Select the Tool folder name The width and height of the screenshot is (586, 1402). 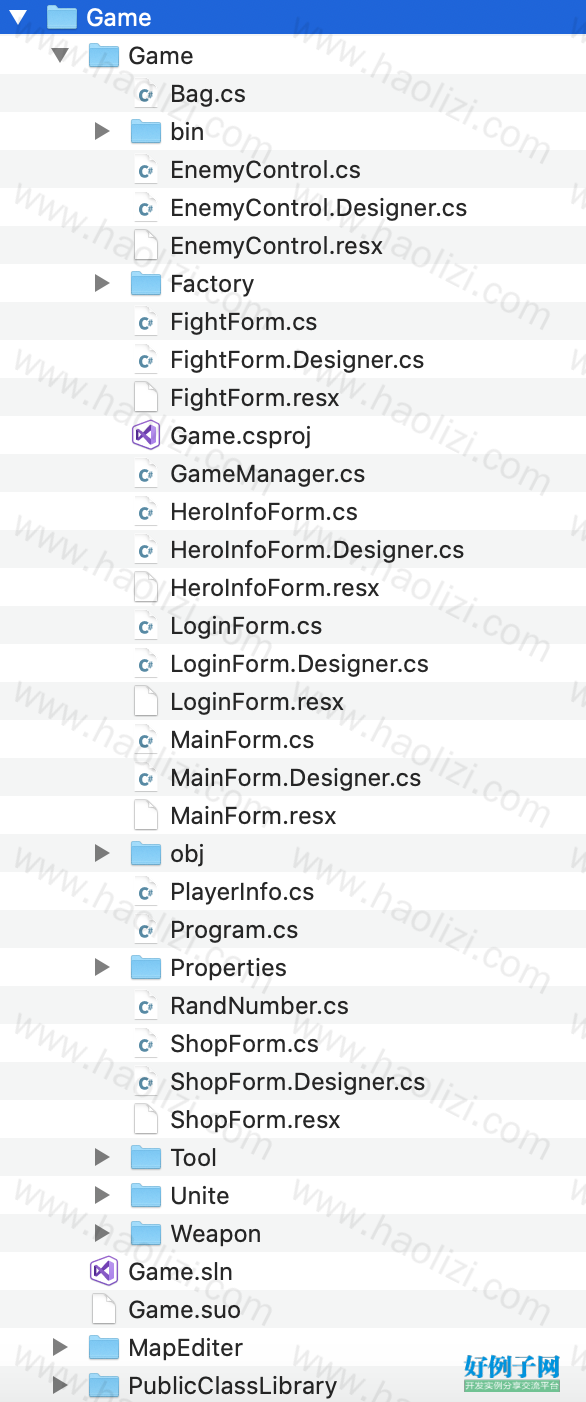point(193,1158)
